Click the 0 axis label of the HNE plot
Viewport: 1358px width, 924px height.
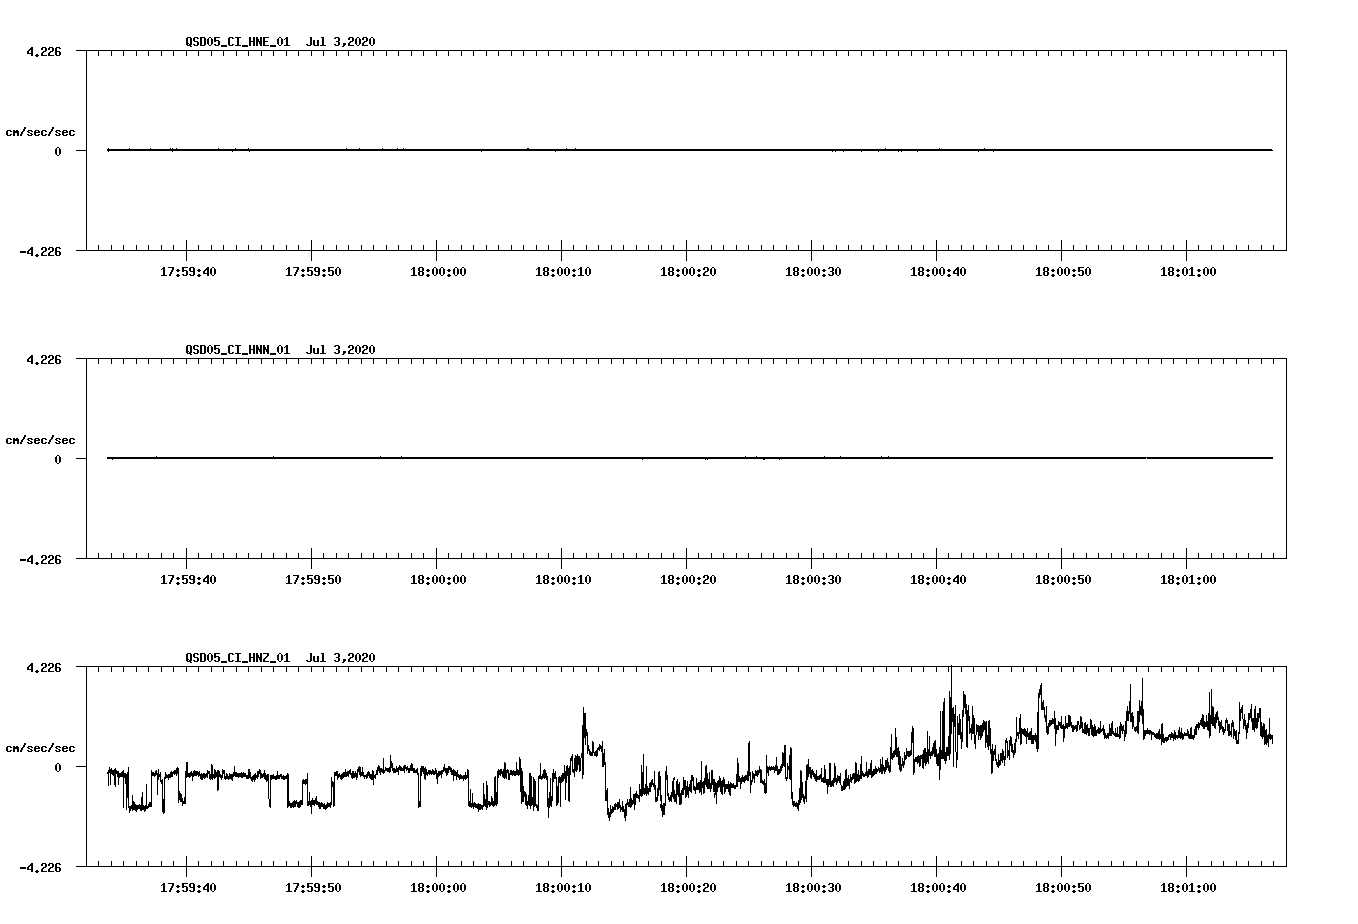tap(58, 151)
